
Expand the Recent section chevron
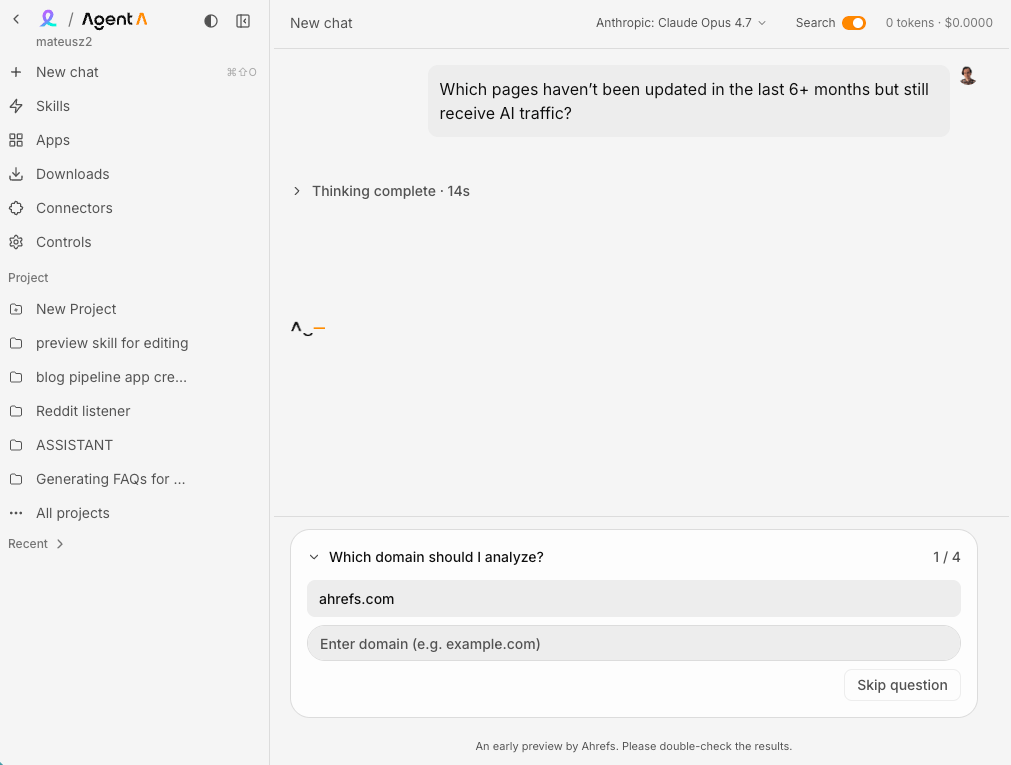(x=60, y=544)
